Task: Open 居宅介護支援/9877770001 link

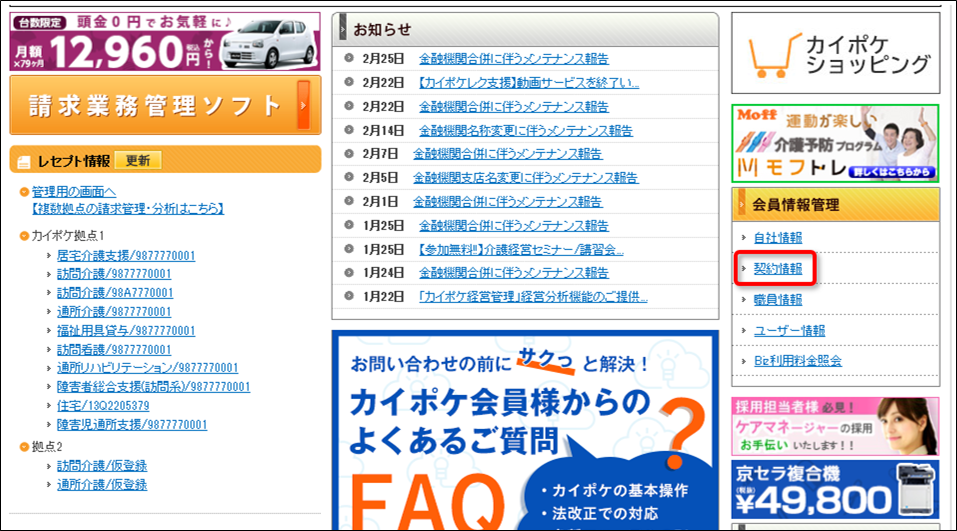Action: (x=126, y=255)
